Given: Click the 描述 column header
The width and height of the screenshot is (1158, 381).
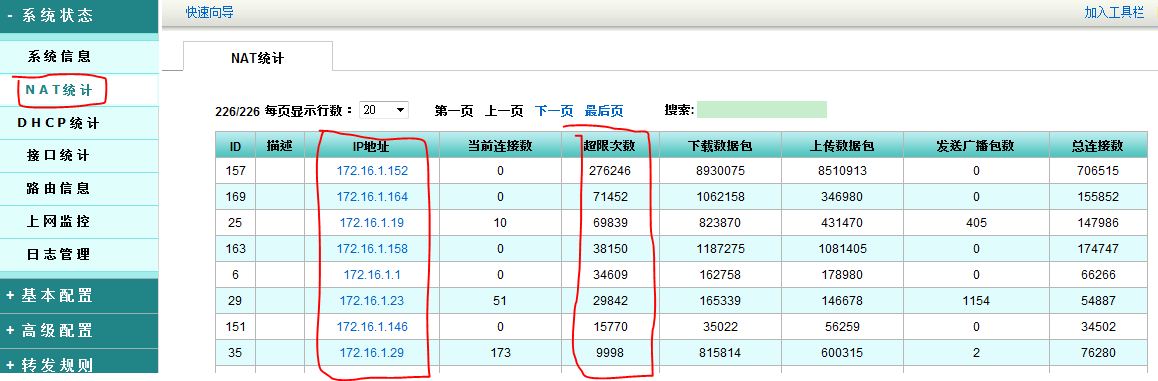Looking at the screenshot, I should pos(280,145).
